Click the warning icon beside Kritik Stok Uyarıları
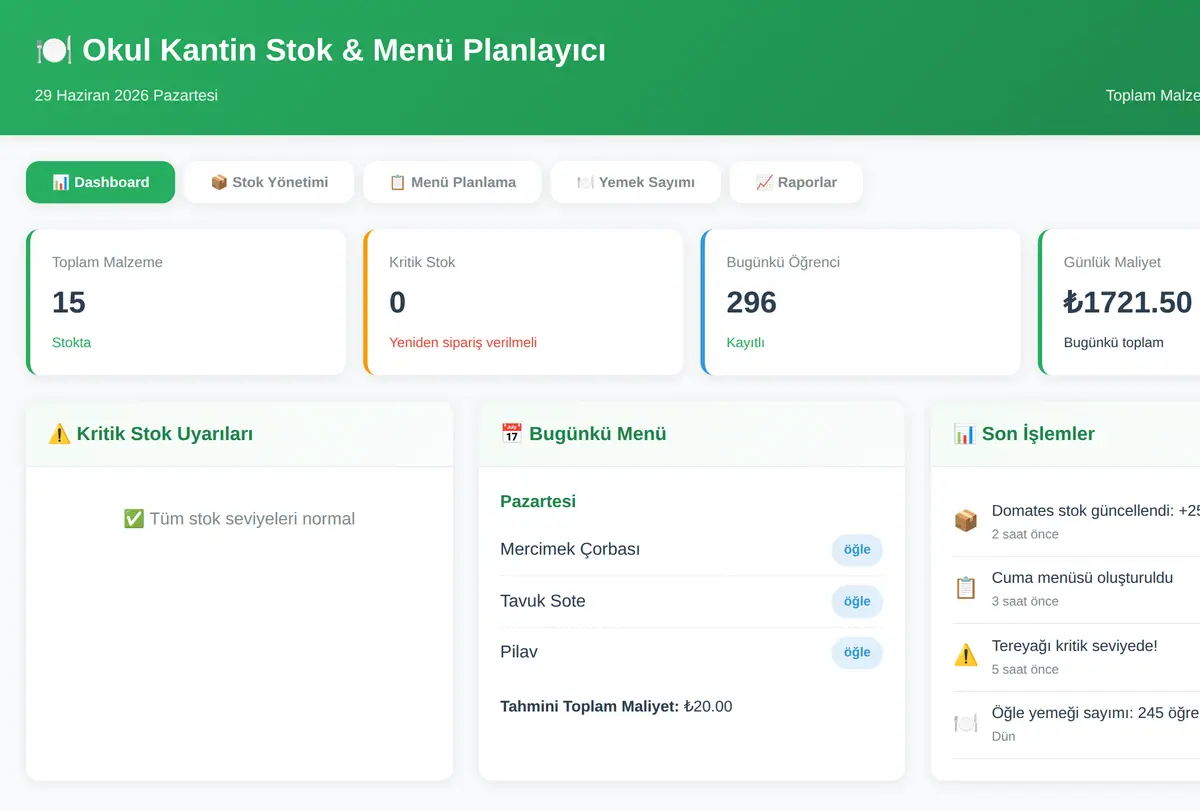The width and height of the screenshot is (1200, 811). tap(59, 434)
